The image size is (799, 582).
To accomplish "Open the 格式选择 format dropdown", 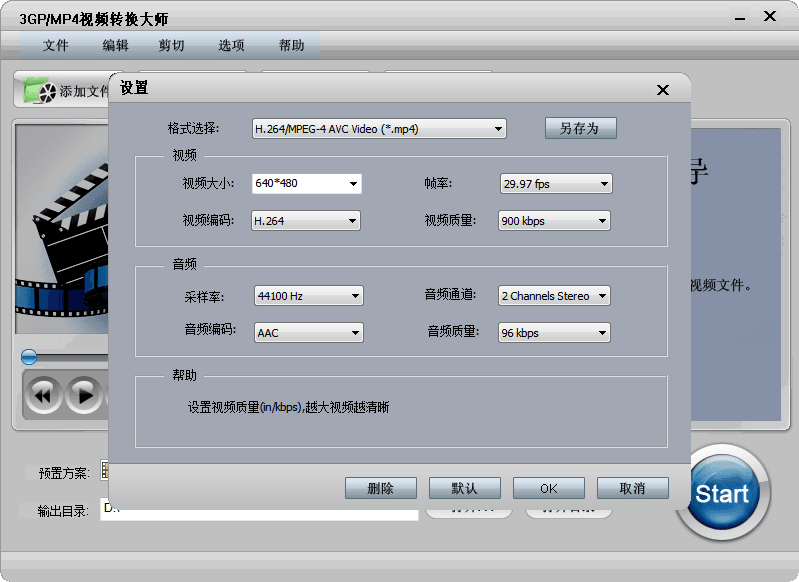I will pos(379,129).
